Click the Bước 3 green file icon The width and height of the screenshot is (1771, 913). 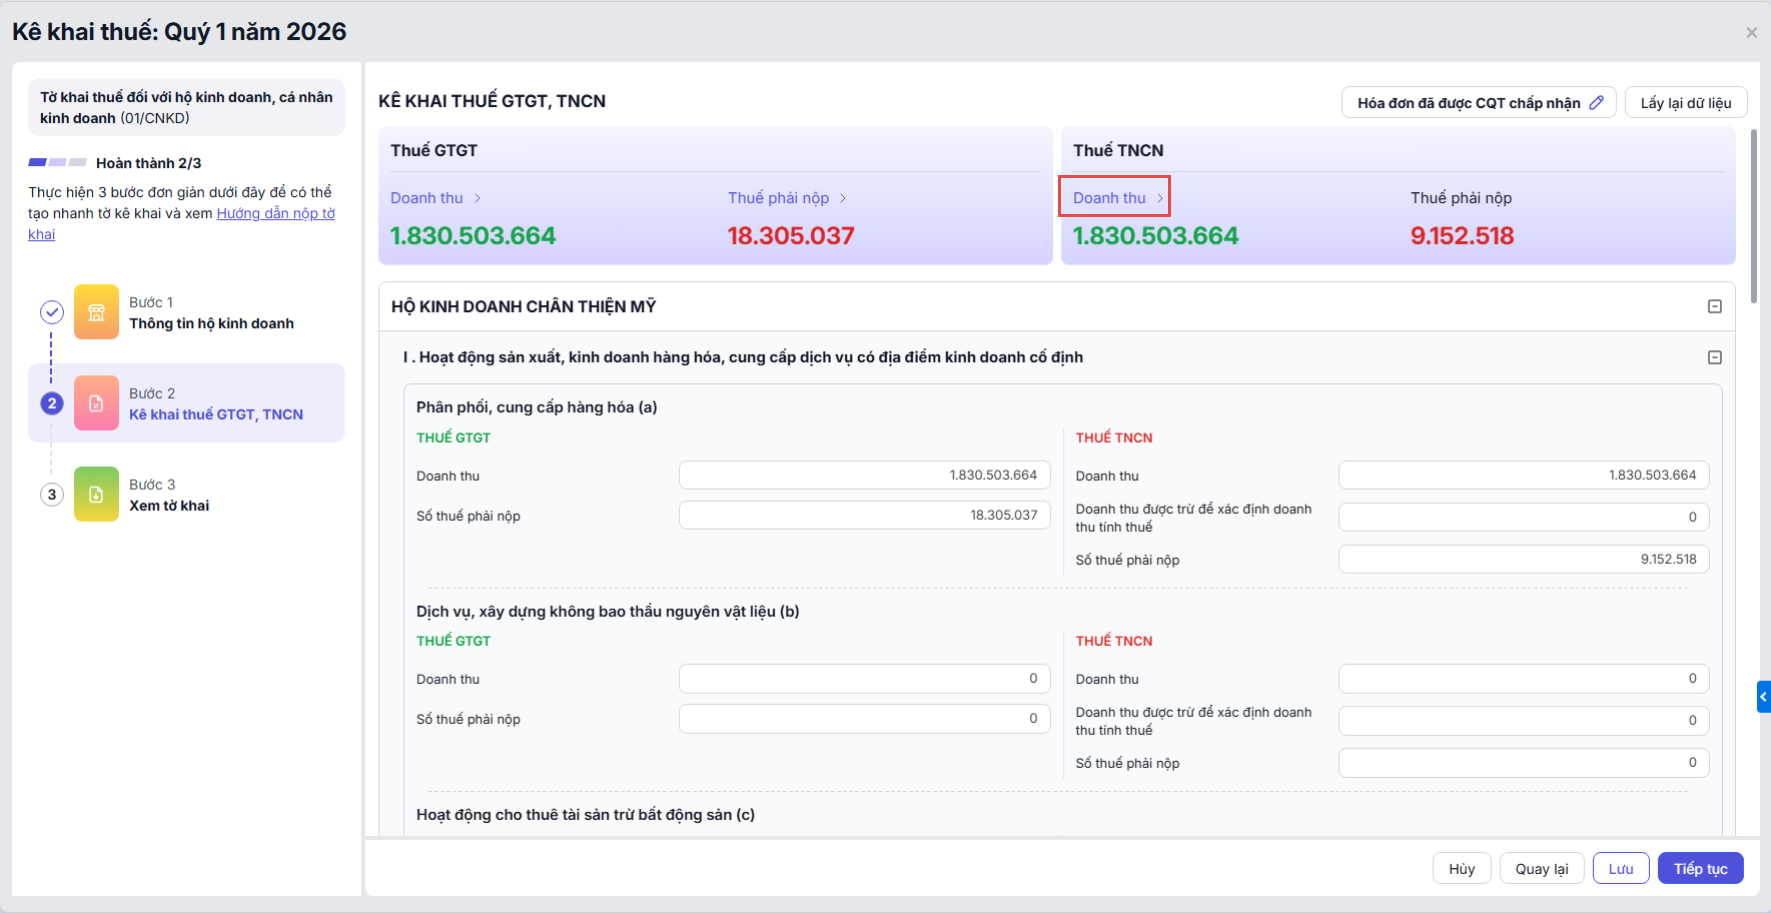[x=96, y=494]
